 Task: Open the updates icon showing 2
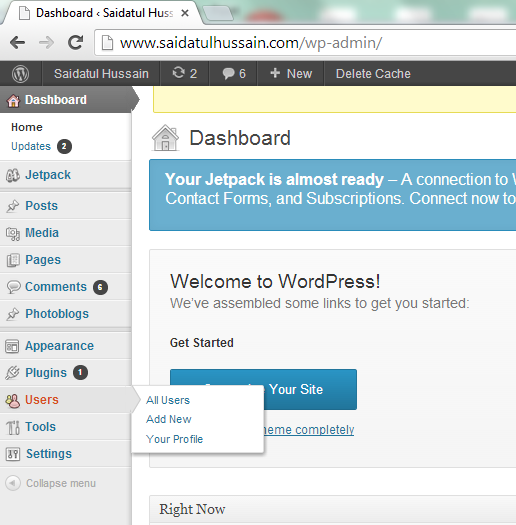tap(185, 73)
